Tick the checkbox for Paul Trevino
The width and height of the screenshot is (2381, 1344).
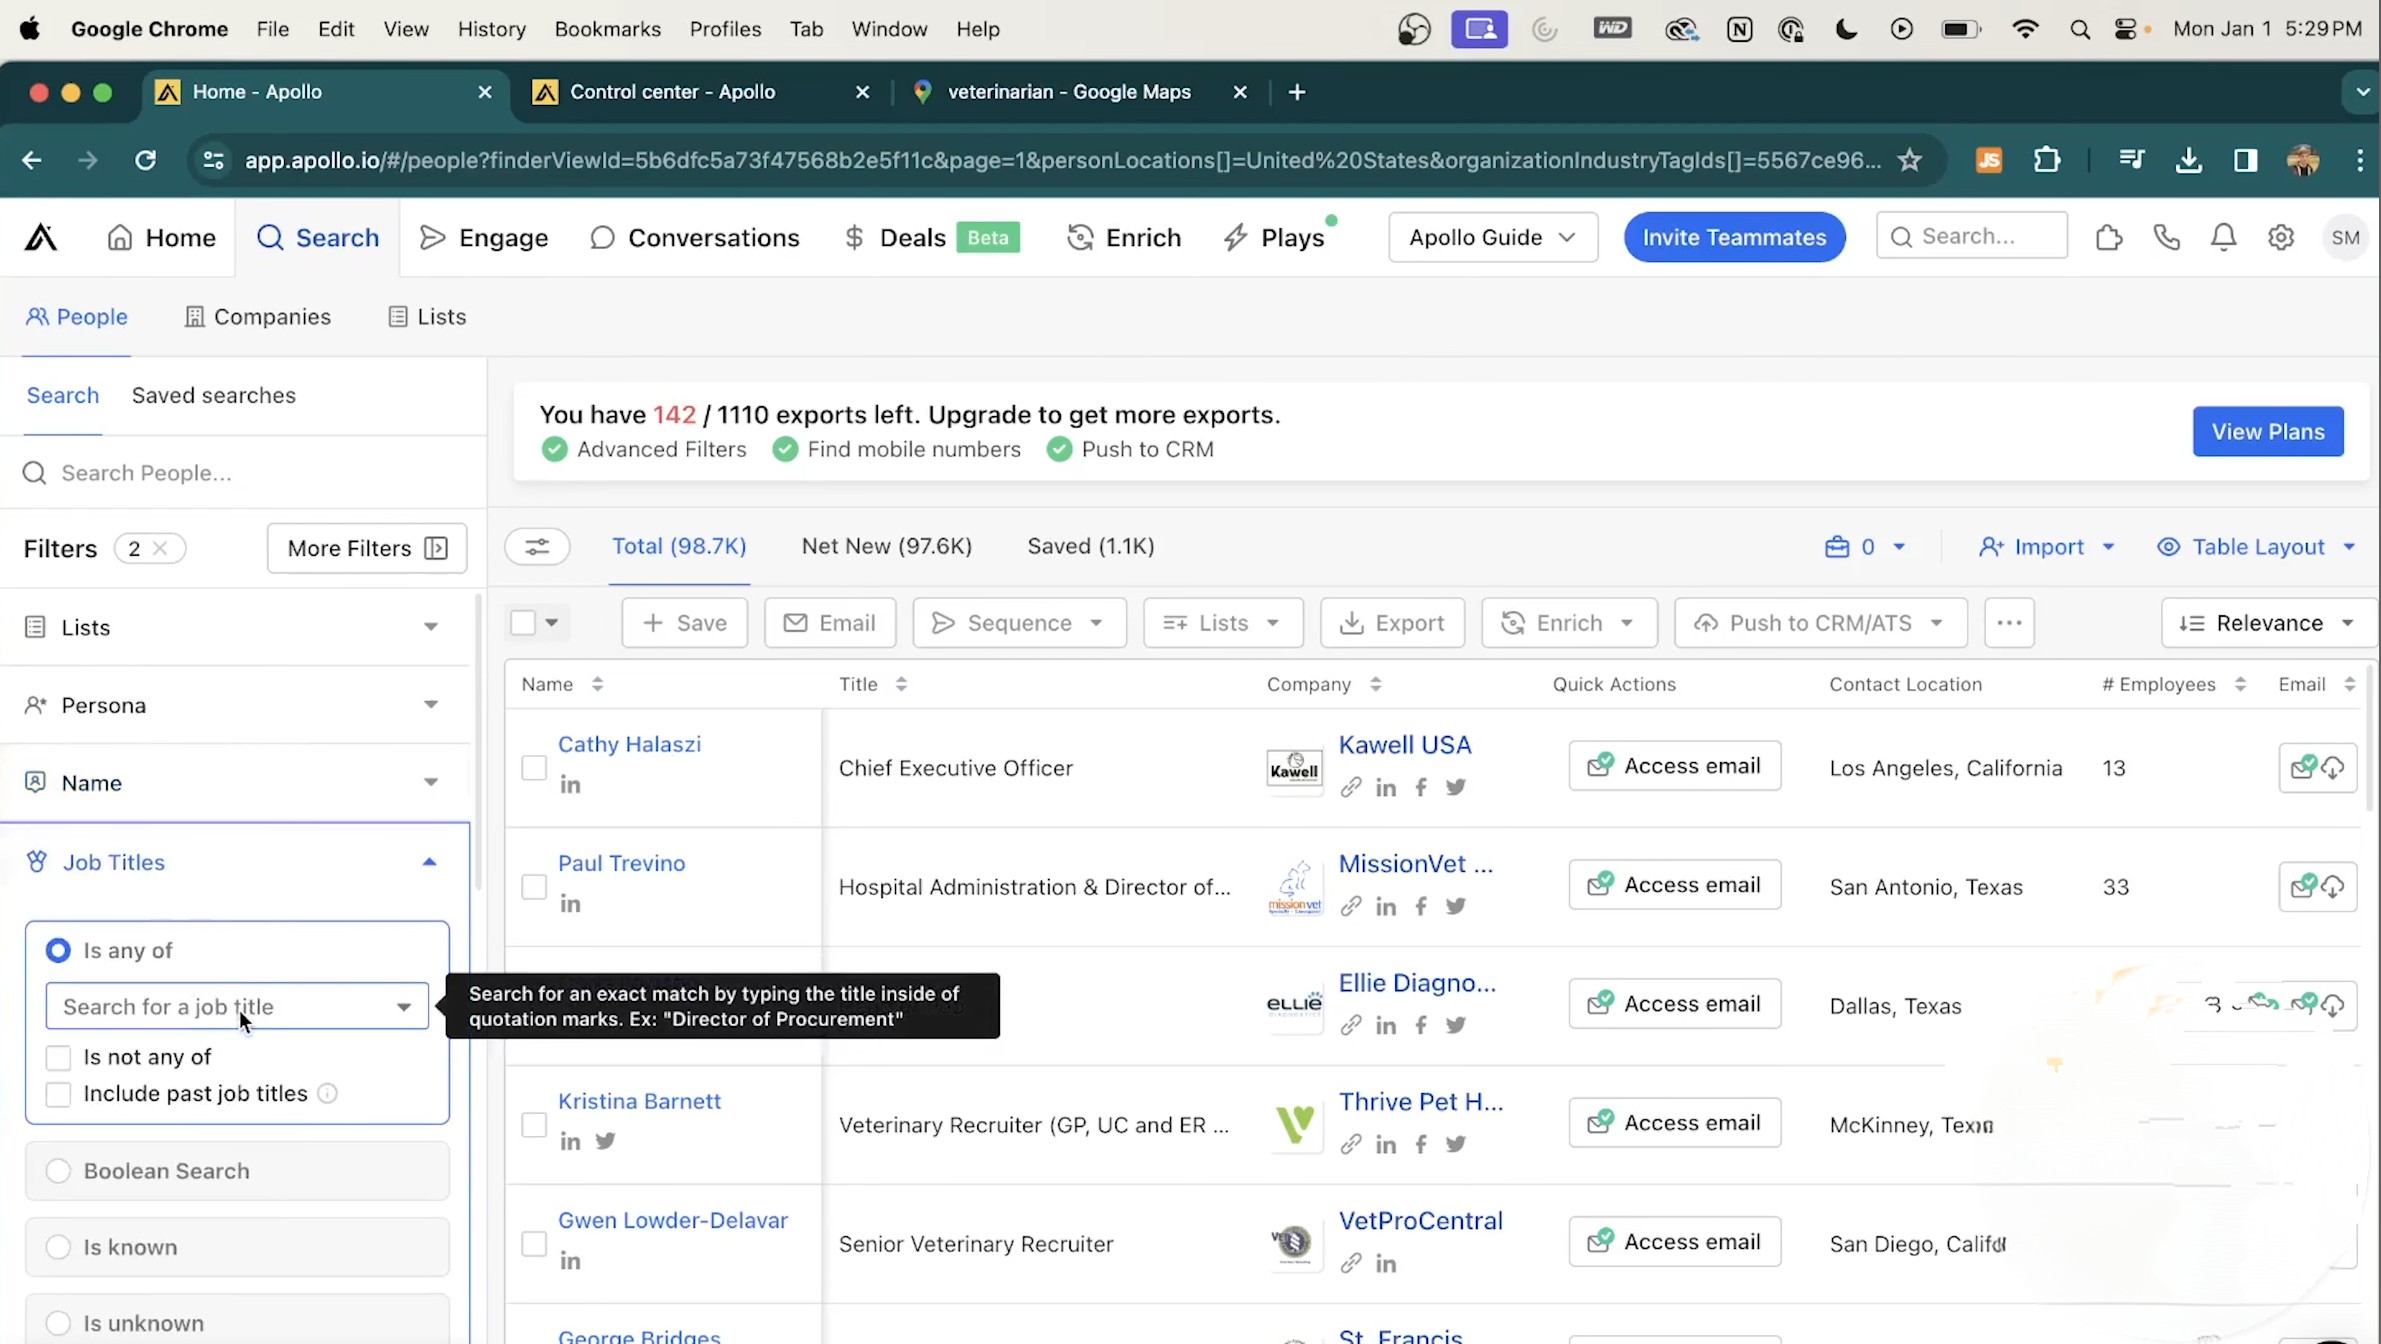534,887
